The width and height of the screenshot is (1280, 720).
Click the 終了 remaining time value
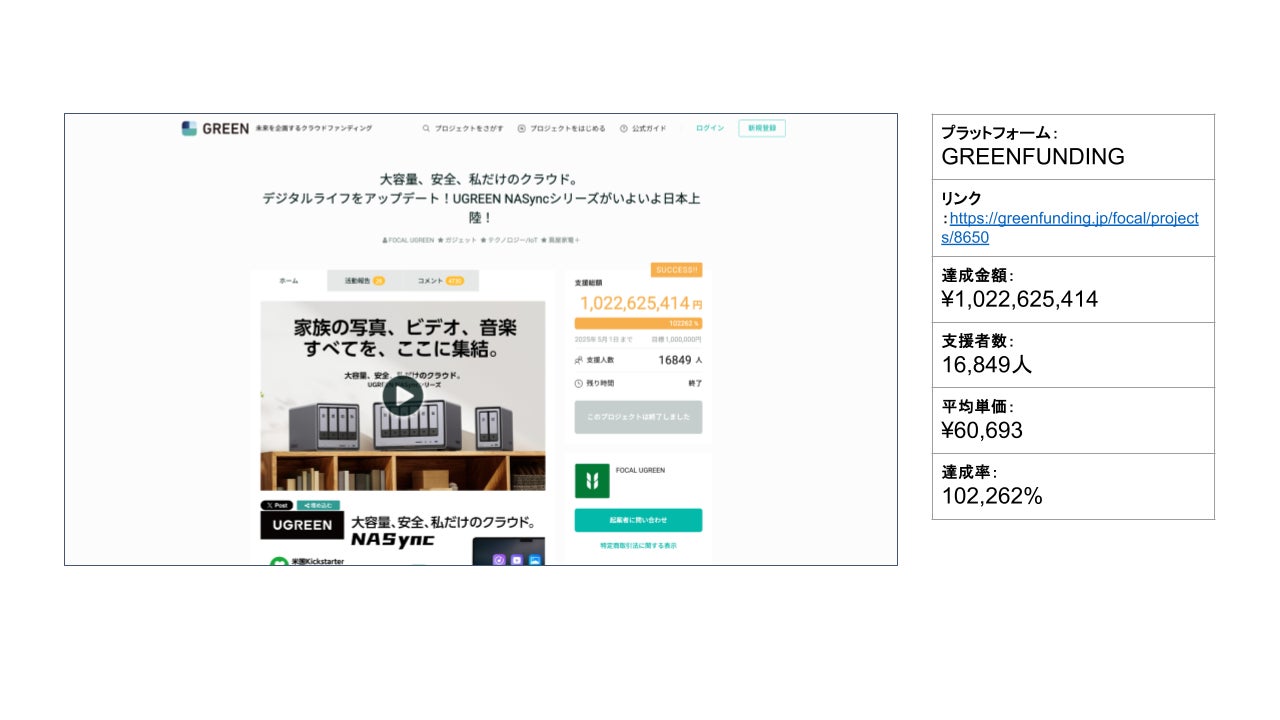pyautogui.click(x=695, y=383)
